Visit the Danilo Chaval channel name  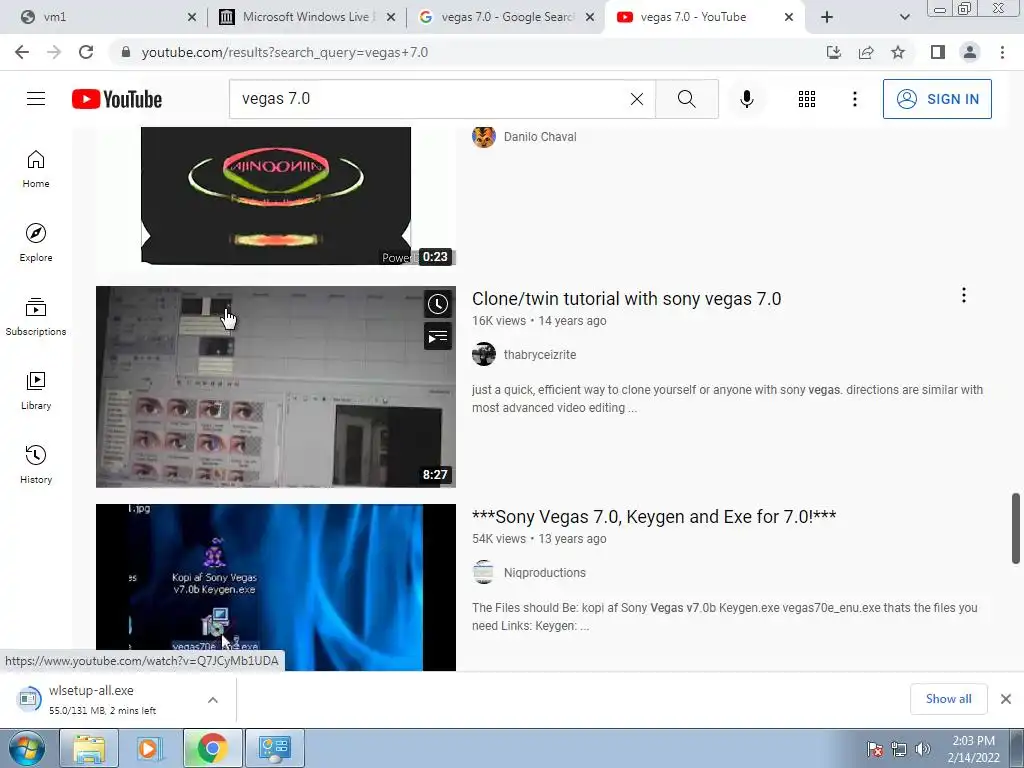(539, 136)
